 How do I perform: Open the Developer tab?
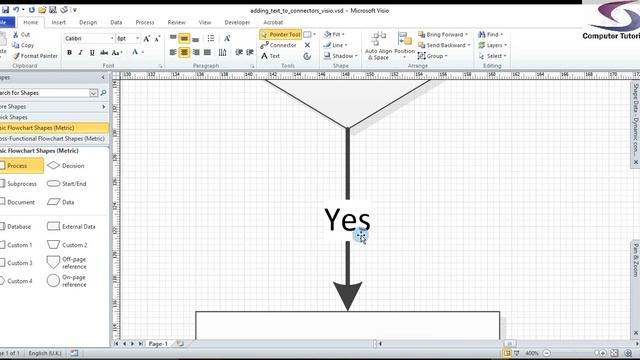[237, 22]
